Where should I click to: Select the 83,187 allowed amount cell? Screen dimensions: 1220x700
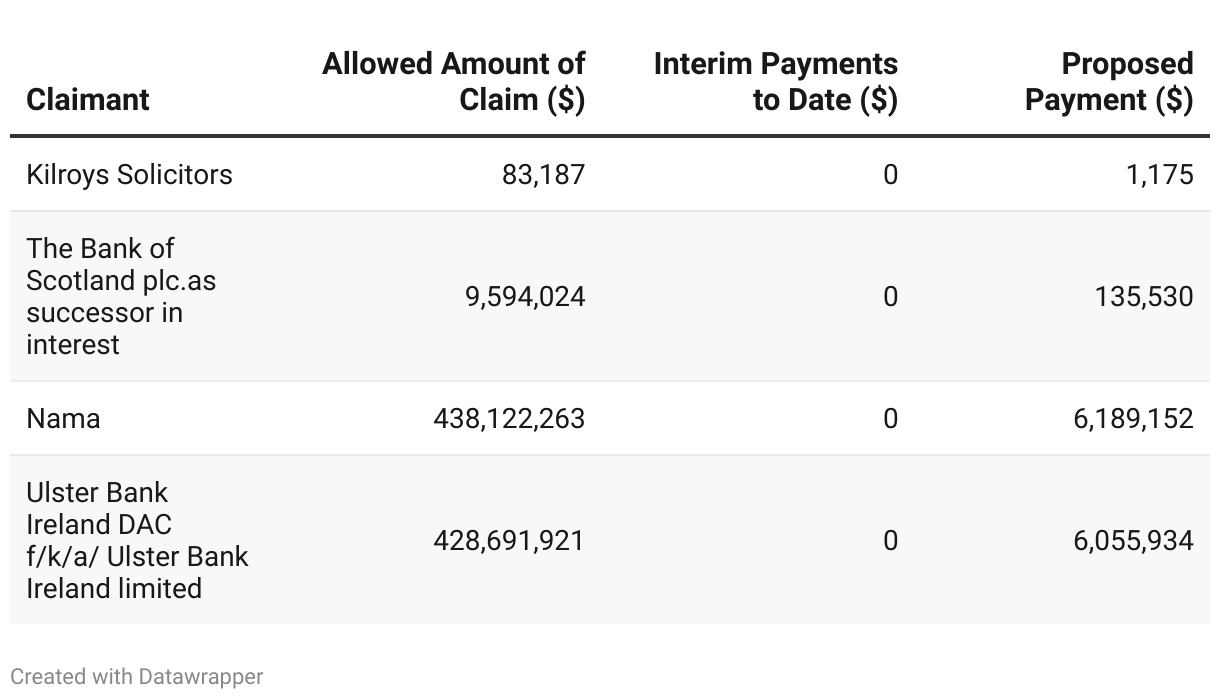(543, 174)
